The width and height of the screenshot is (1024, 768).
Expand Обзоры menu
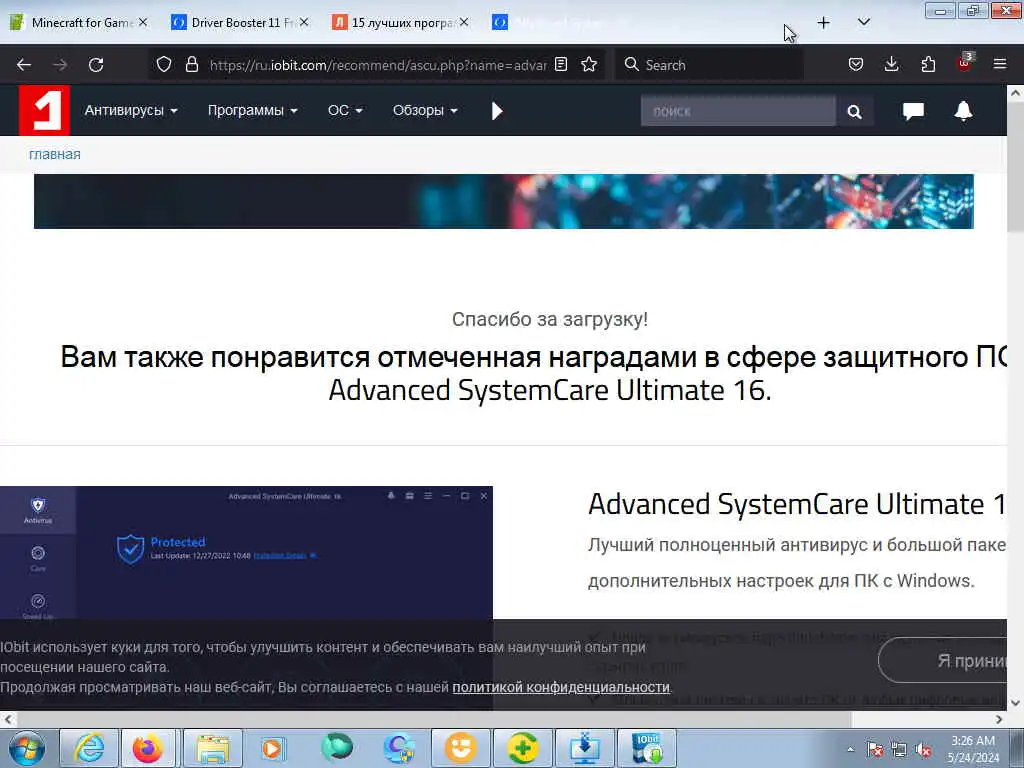point(424,110)
